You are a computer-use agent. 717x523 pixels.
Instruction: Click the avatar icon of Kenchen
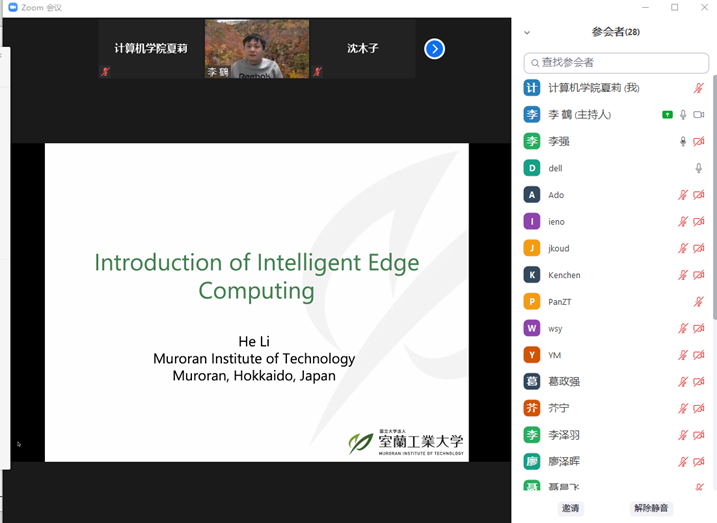[x=532, y=275]
